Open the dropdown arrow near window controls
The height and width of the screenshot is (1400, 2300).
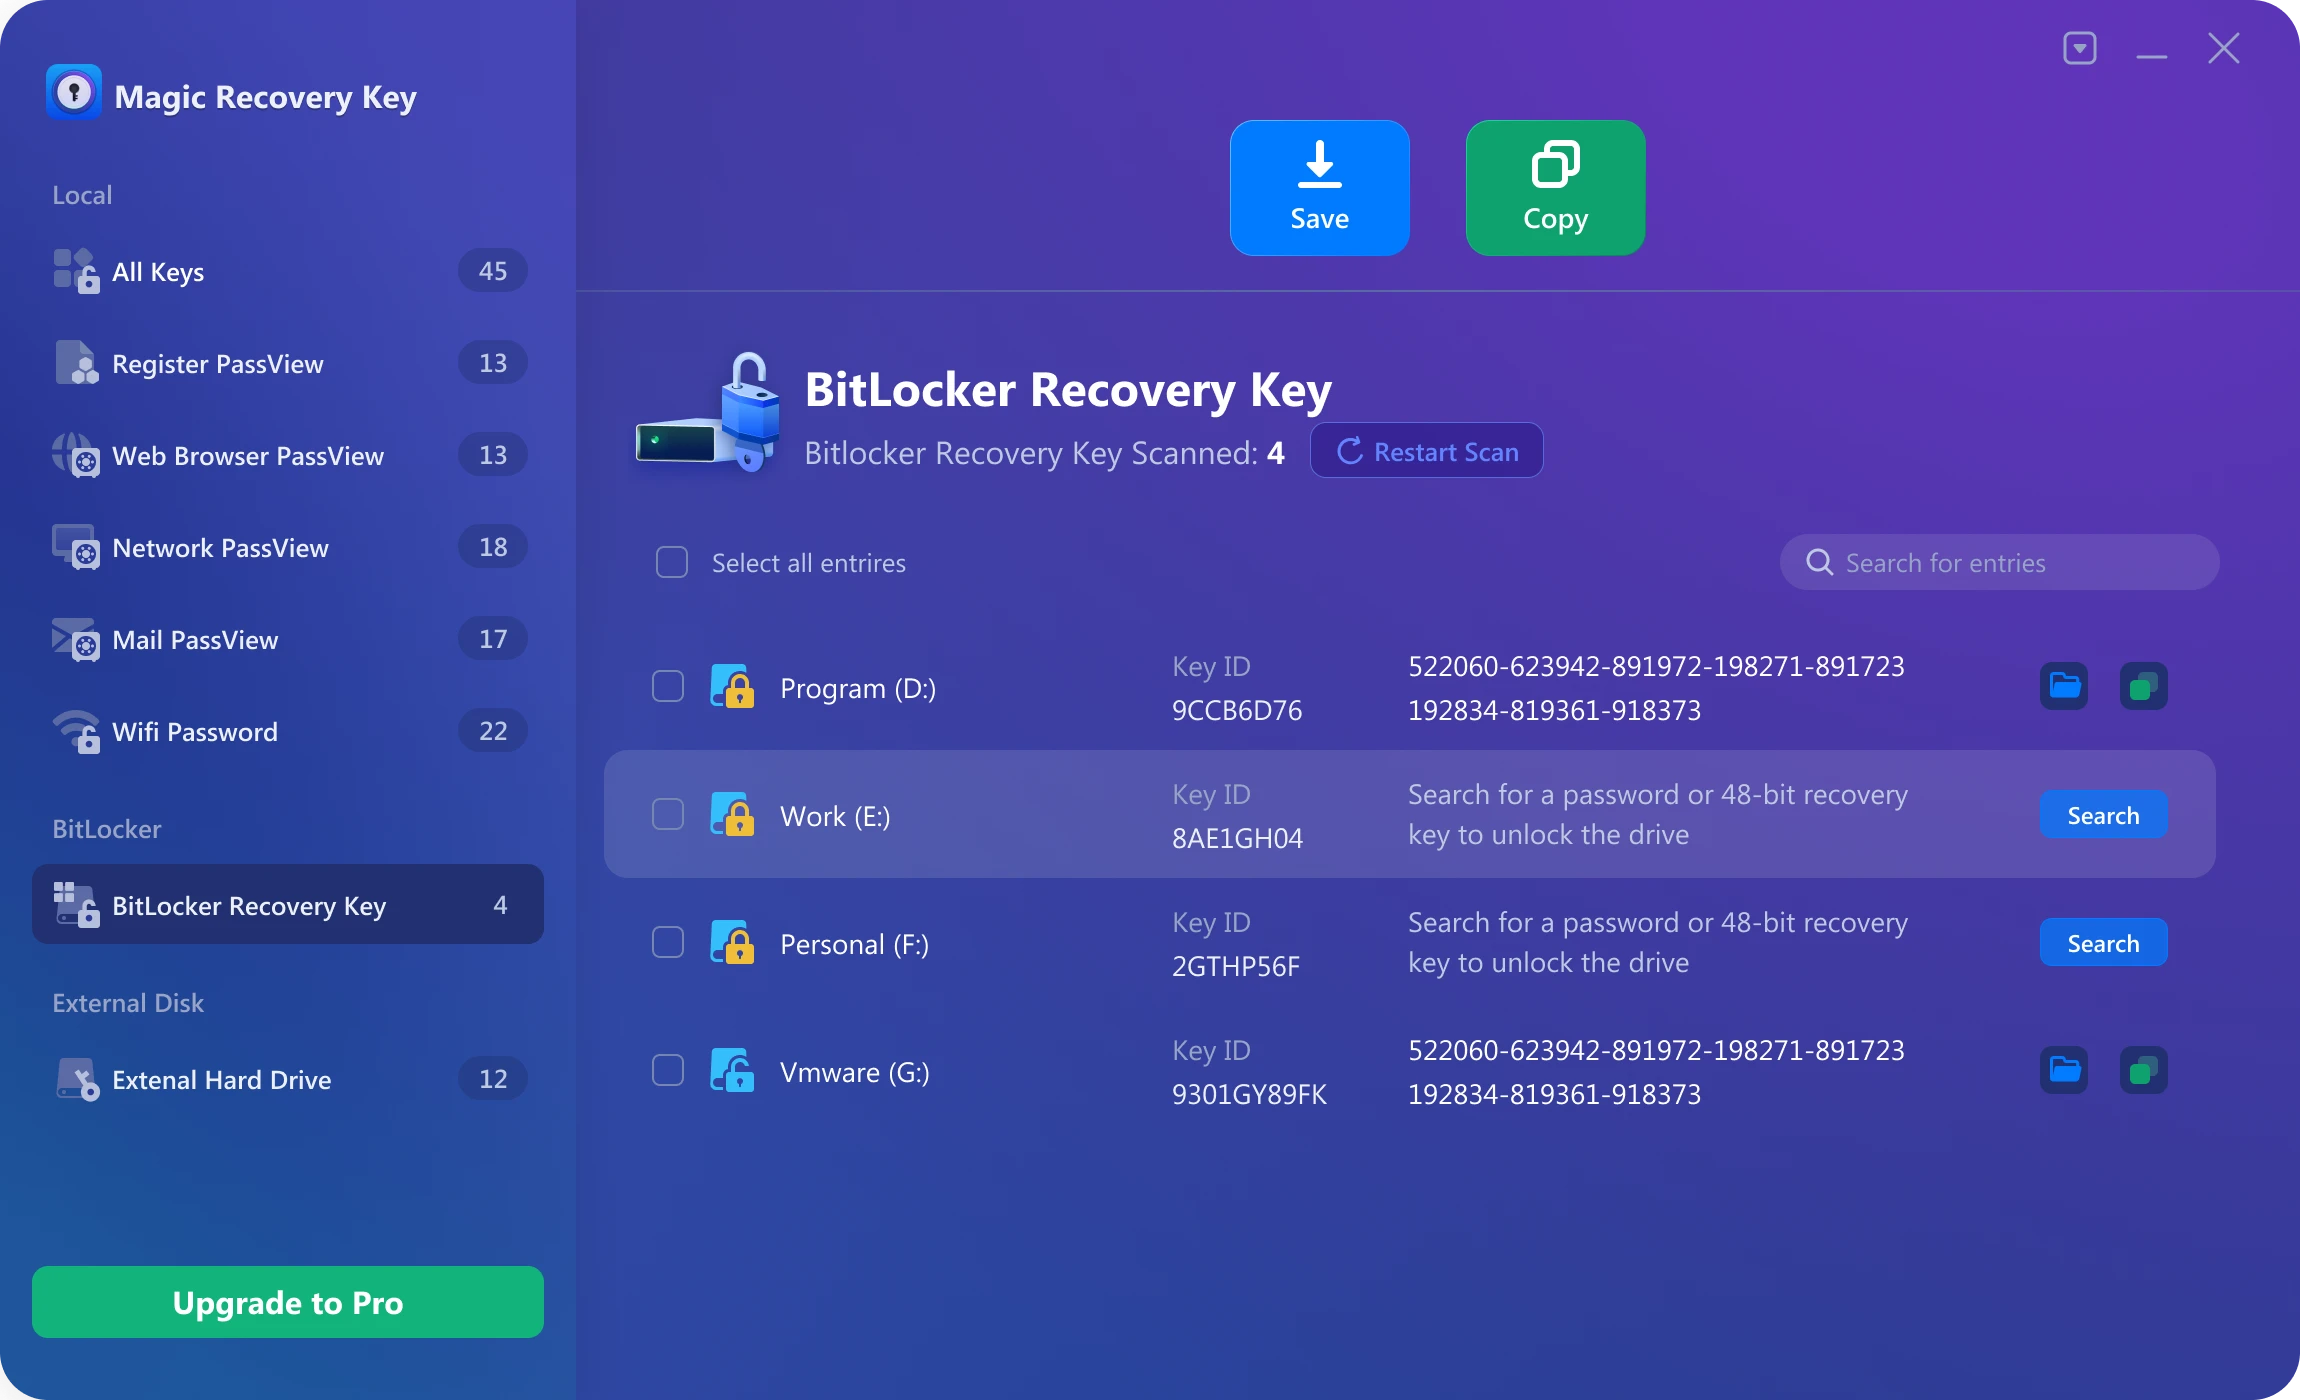click(x=2079, y=47)
